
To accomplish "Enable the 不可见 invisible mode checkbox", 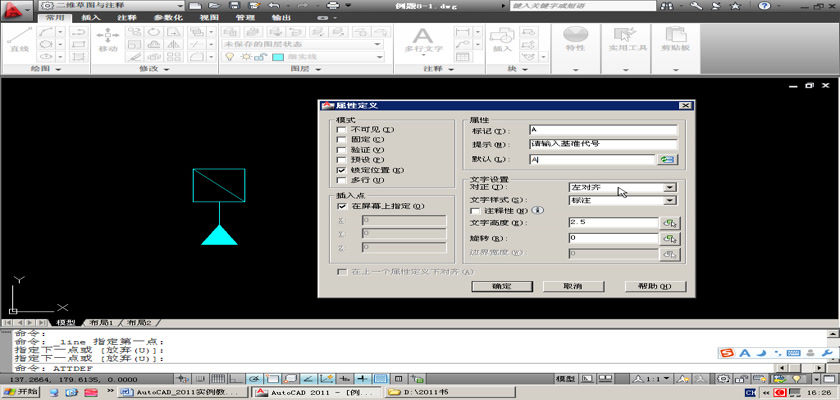I will (341, 130).
